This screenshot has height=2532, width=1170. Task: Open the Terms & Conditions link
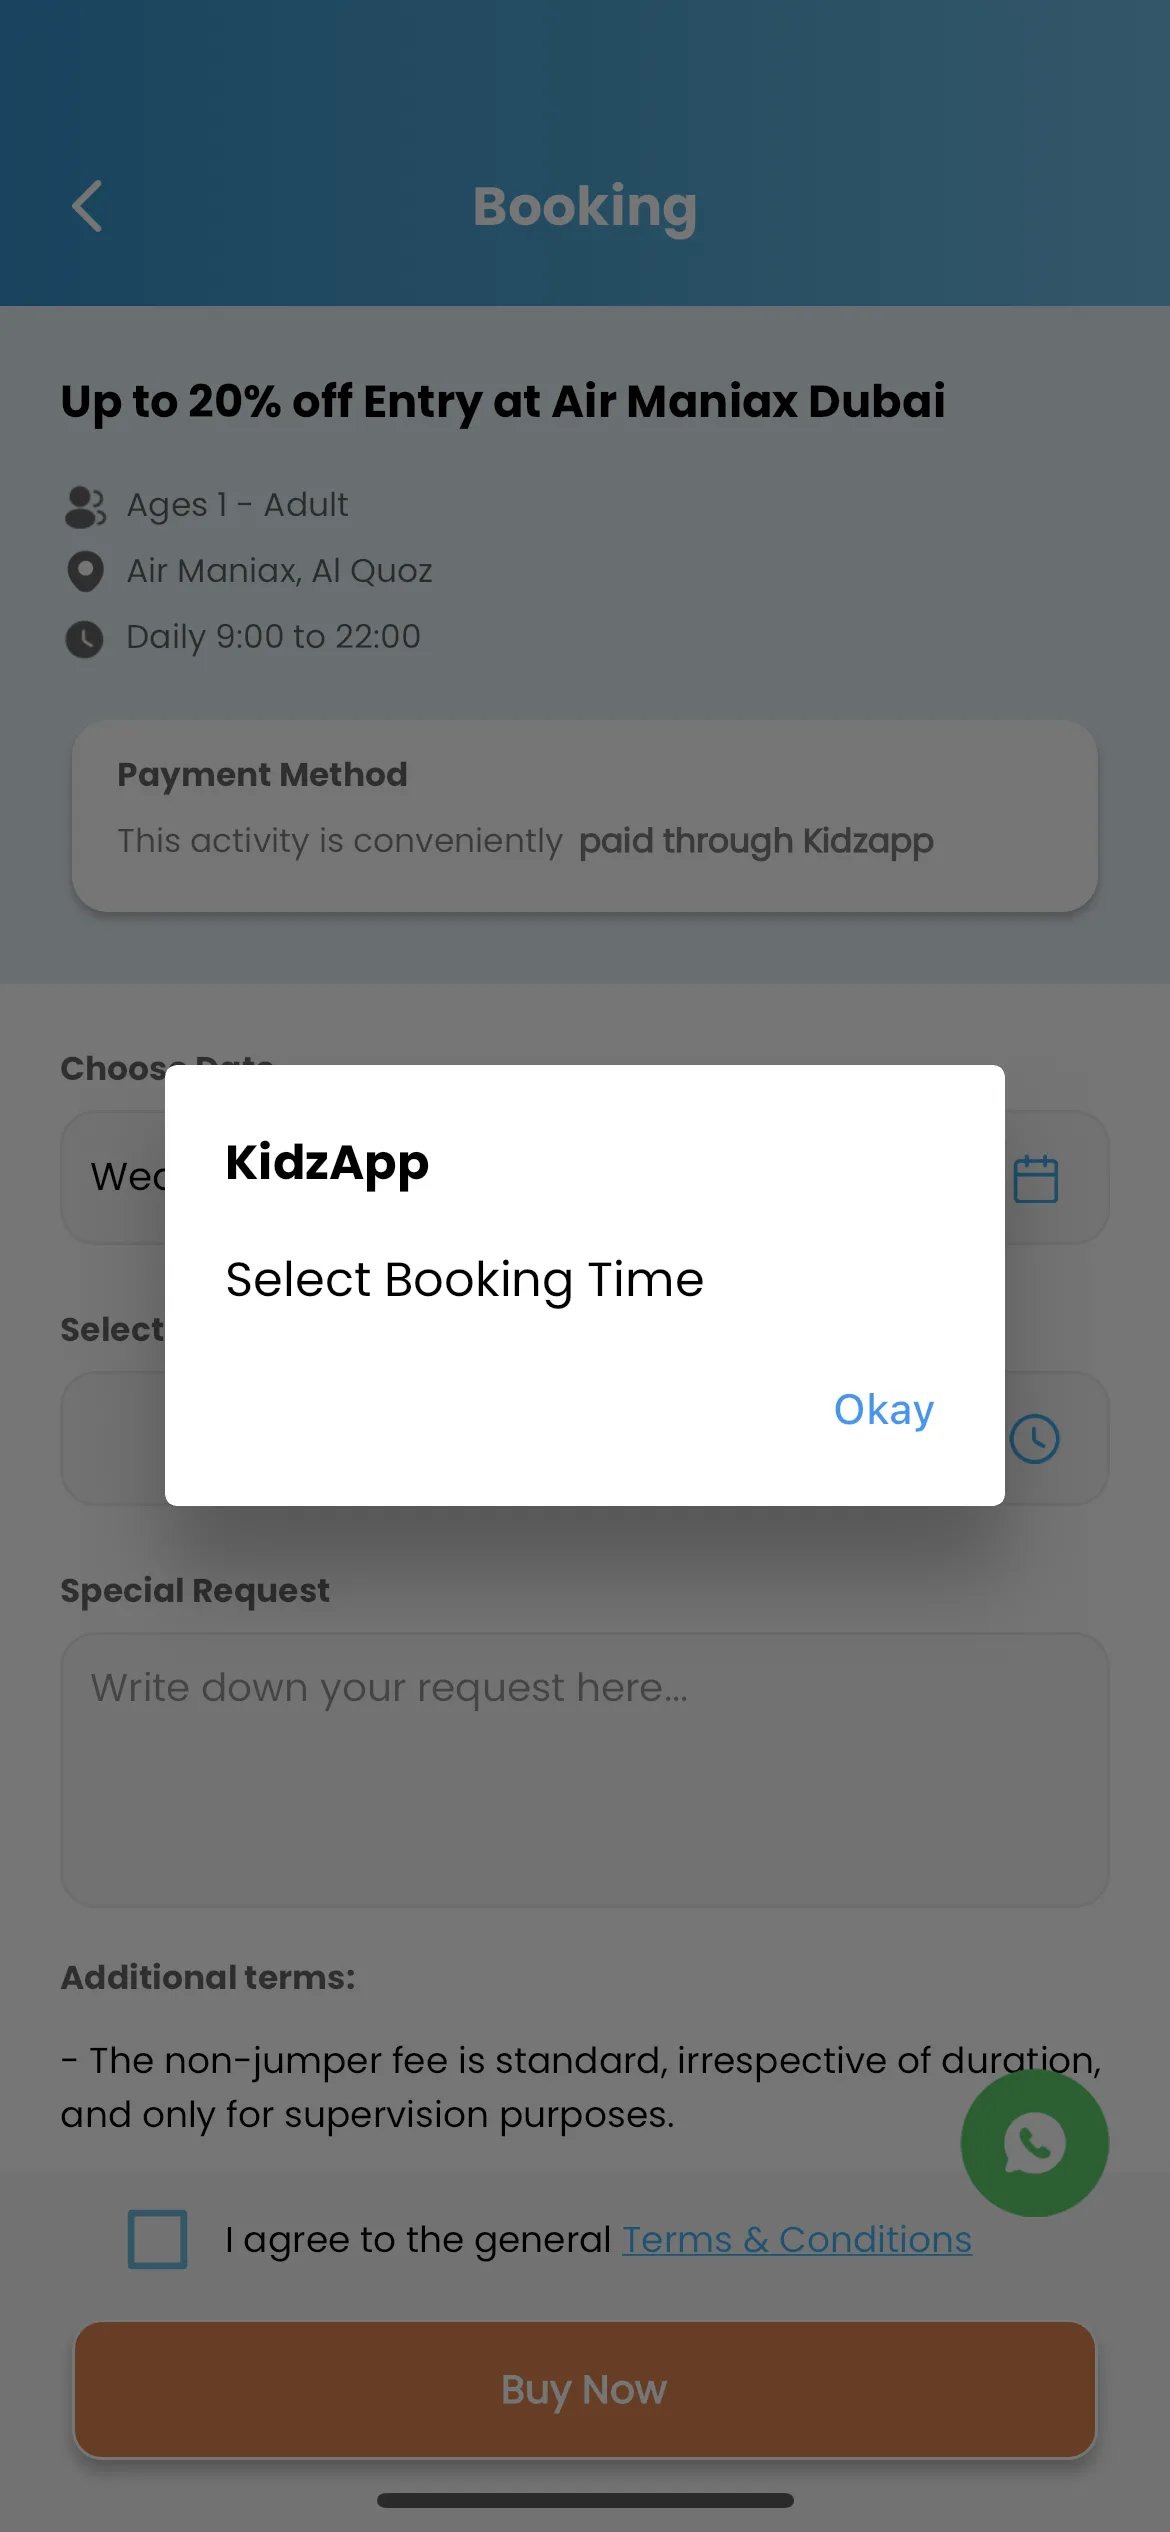click(x=797, y=2240)
